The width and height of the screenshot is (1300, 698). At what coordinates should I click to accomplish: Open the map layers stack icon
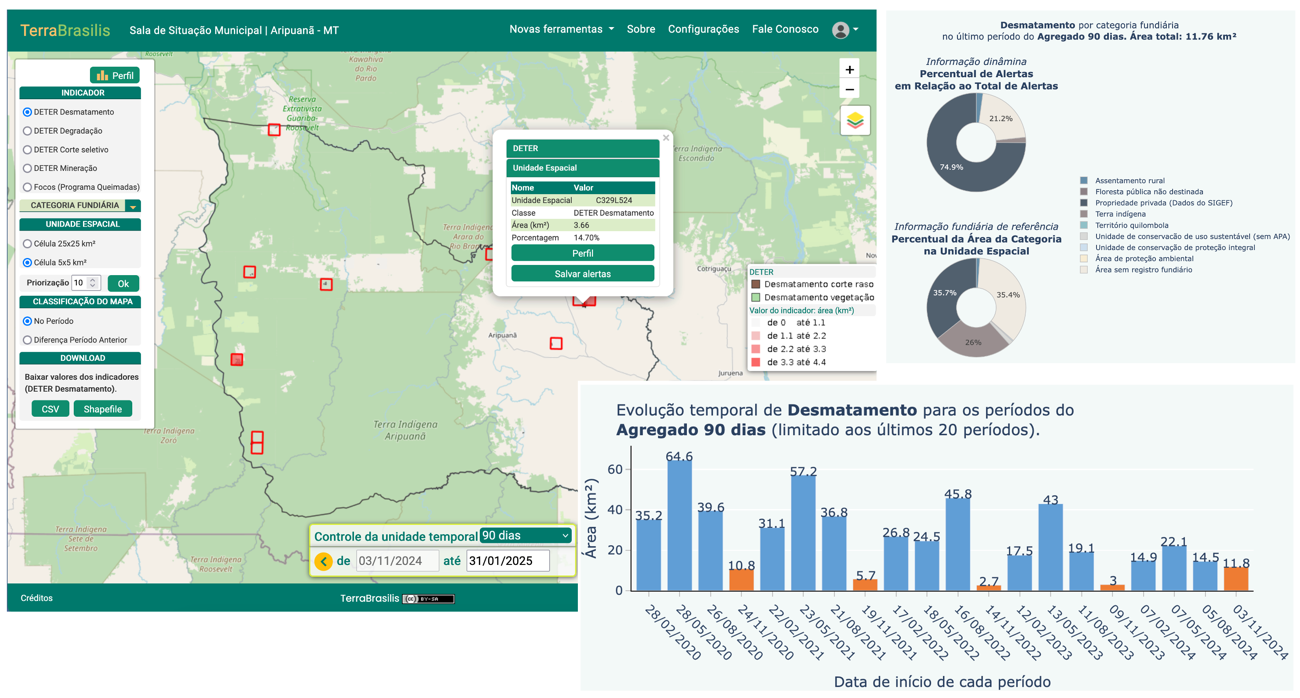click(855, 121)
